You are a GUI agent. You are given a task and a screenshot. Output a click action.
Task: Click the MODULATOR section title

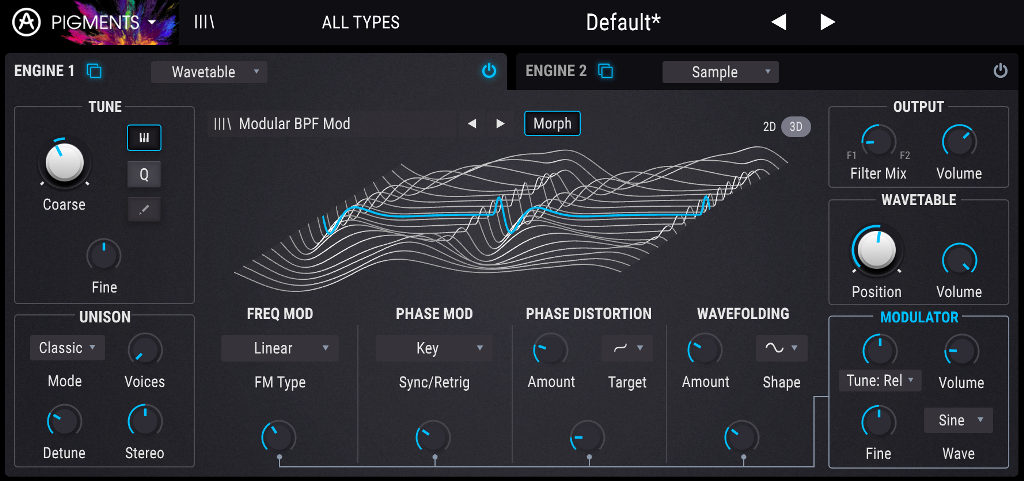pos(919,318)
